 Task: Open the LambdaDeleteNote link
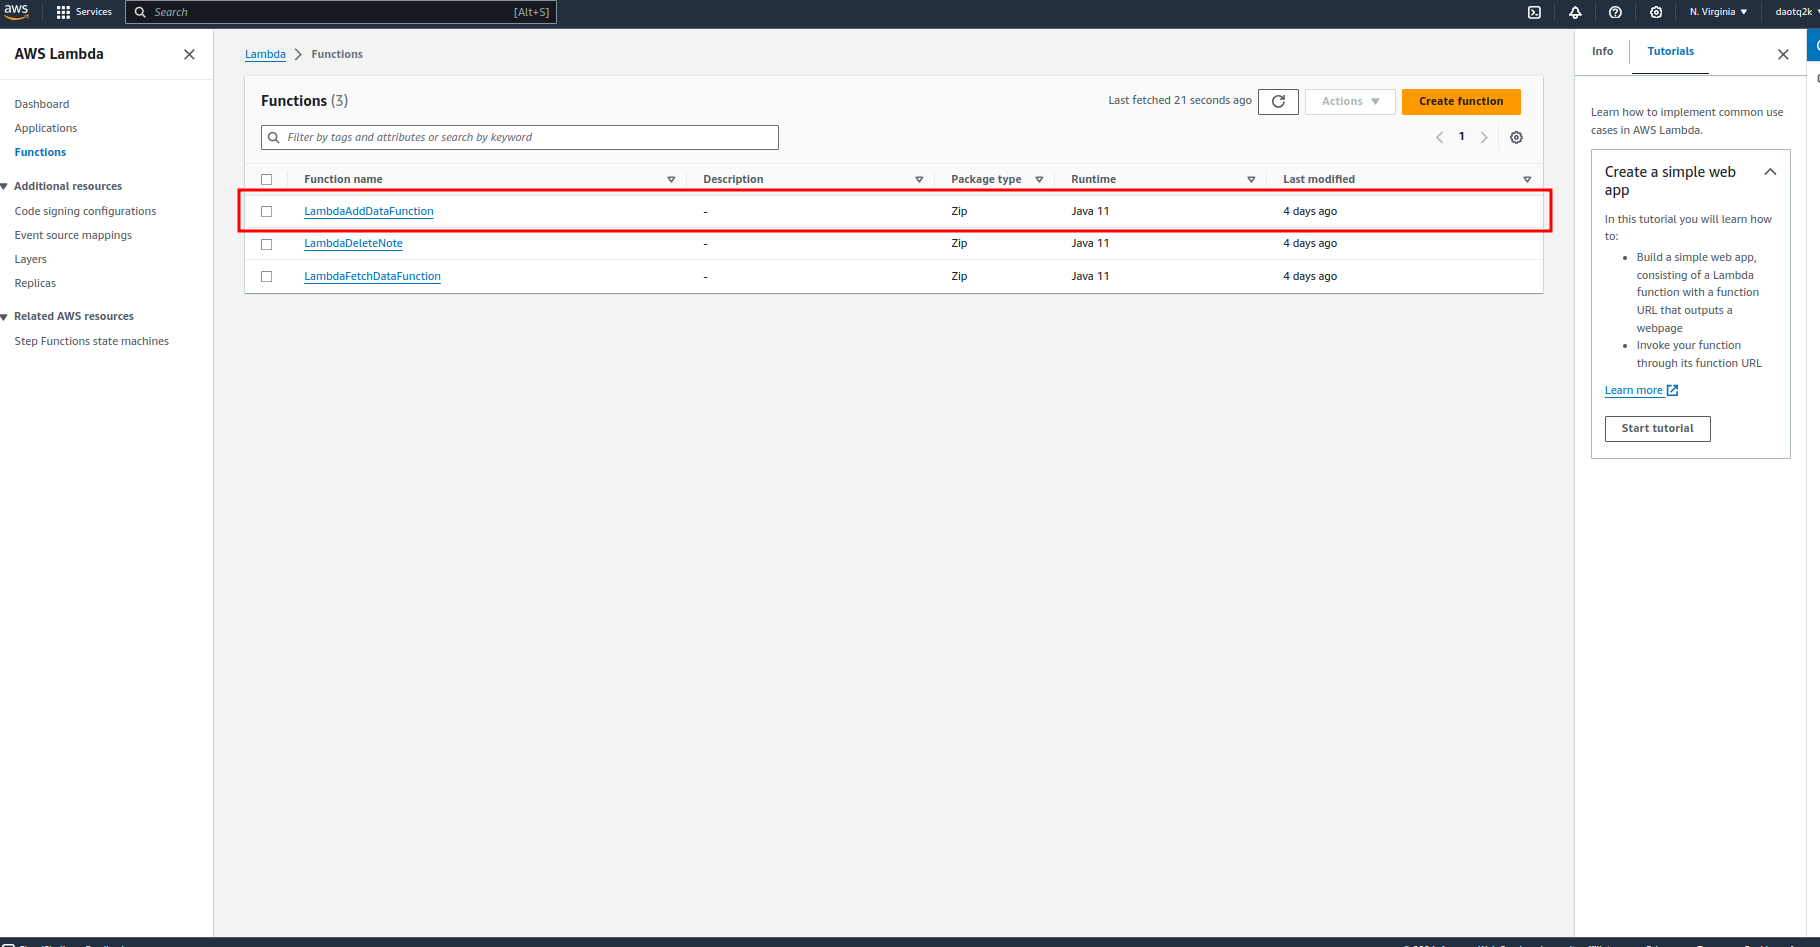coord(353,243)
